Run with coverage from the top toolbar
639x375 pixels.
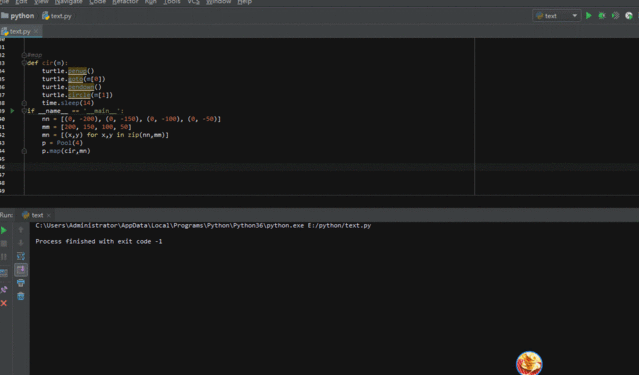[615, 15]
